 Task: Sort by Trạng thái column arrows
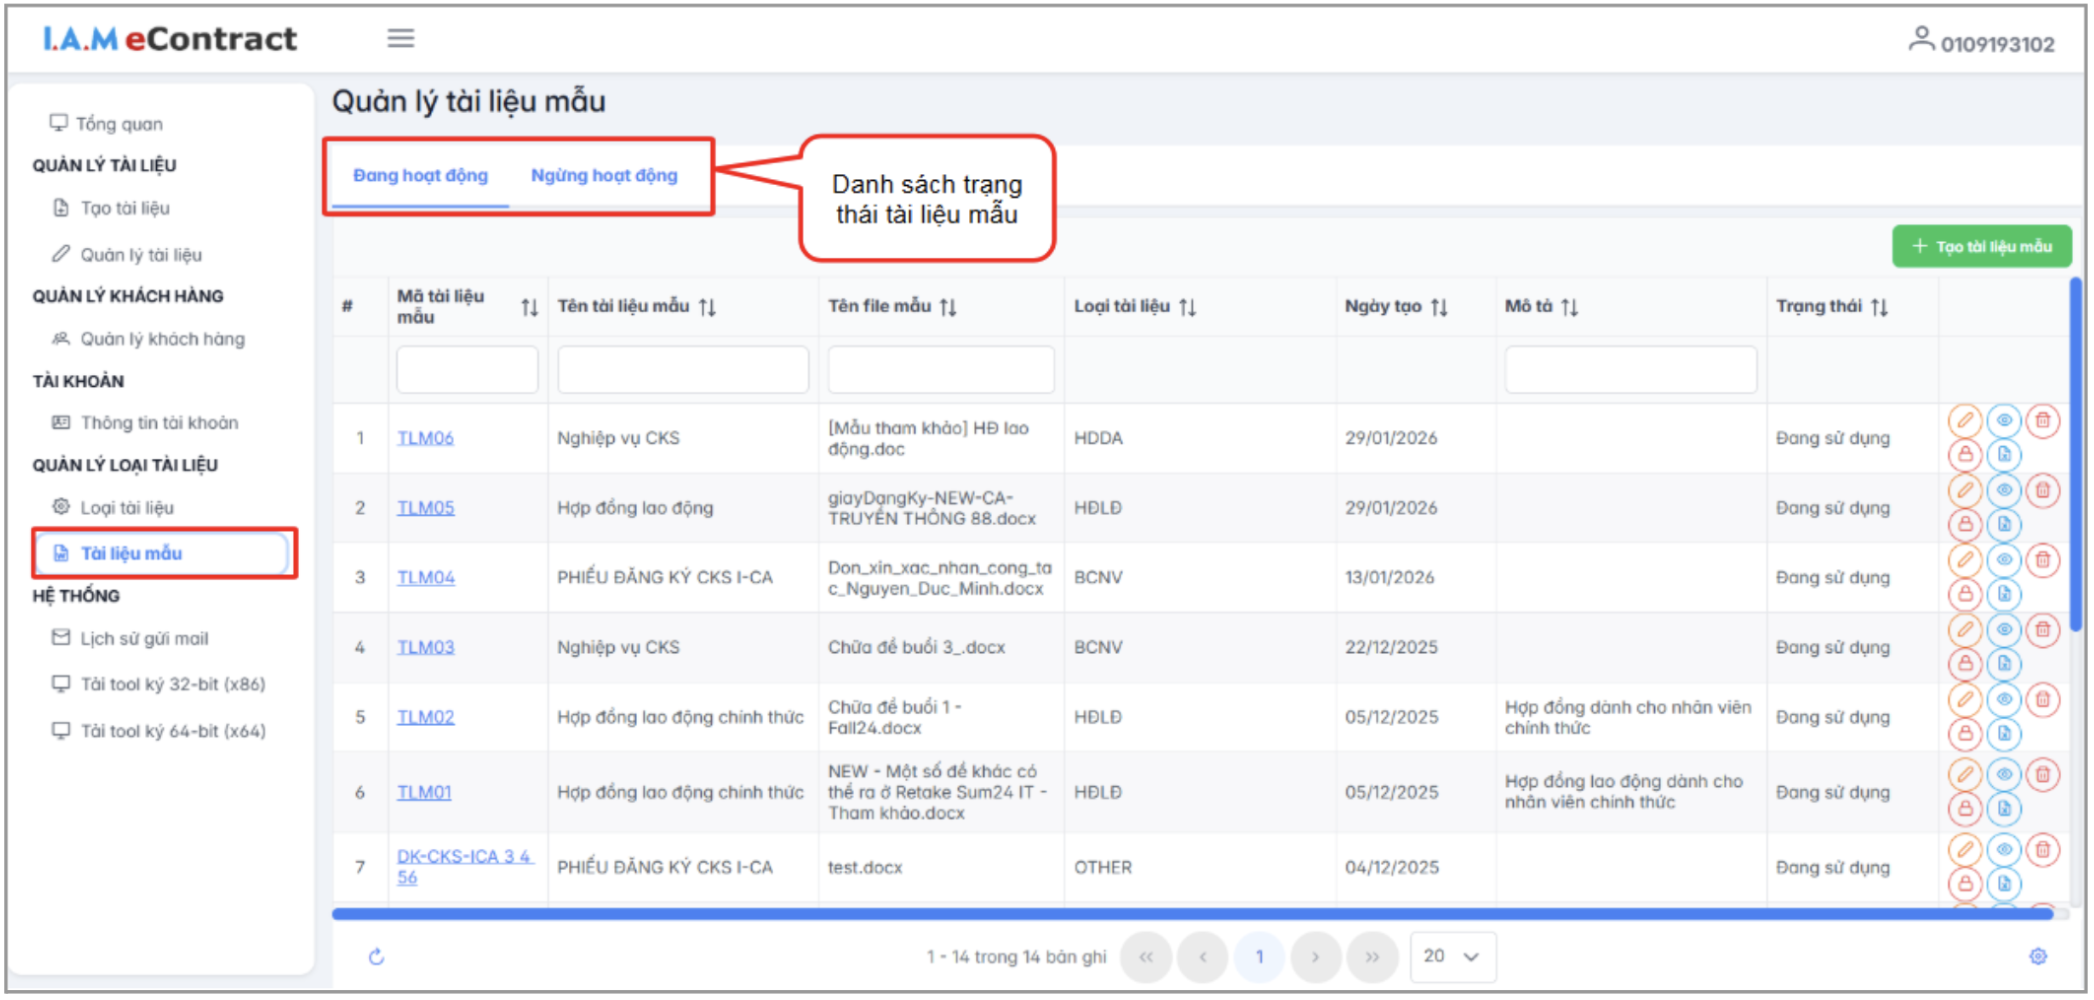(x=1879, y=307)
